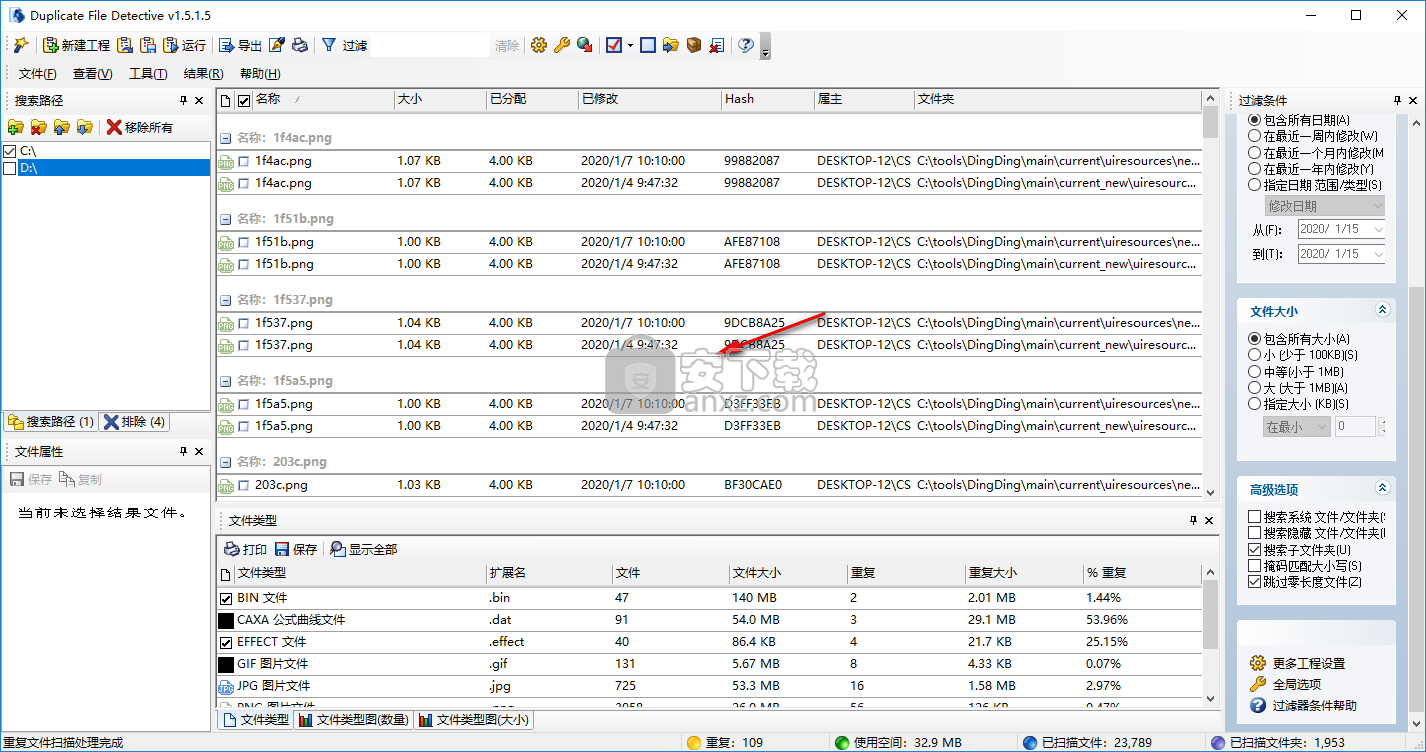
Task: Click the edit report pencil icon
Action: tap(278, 45)
